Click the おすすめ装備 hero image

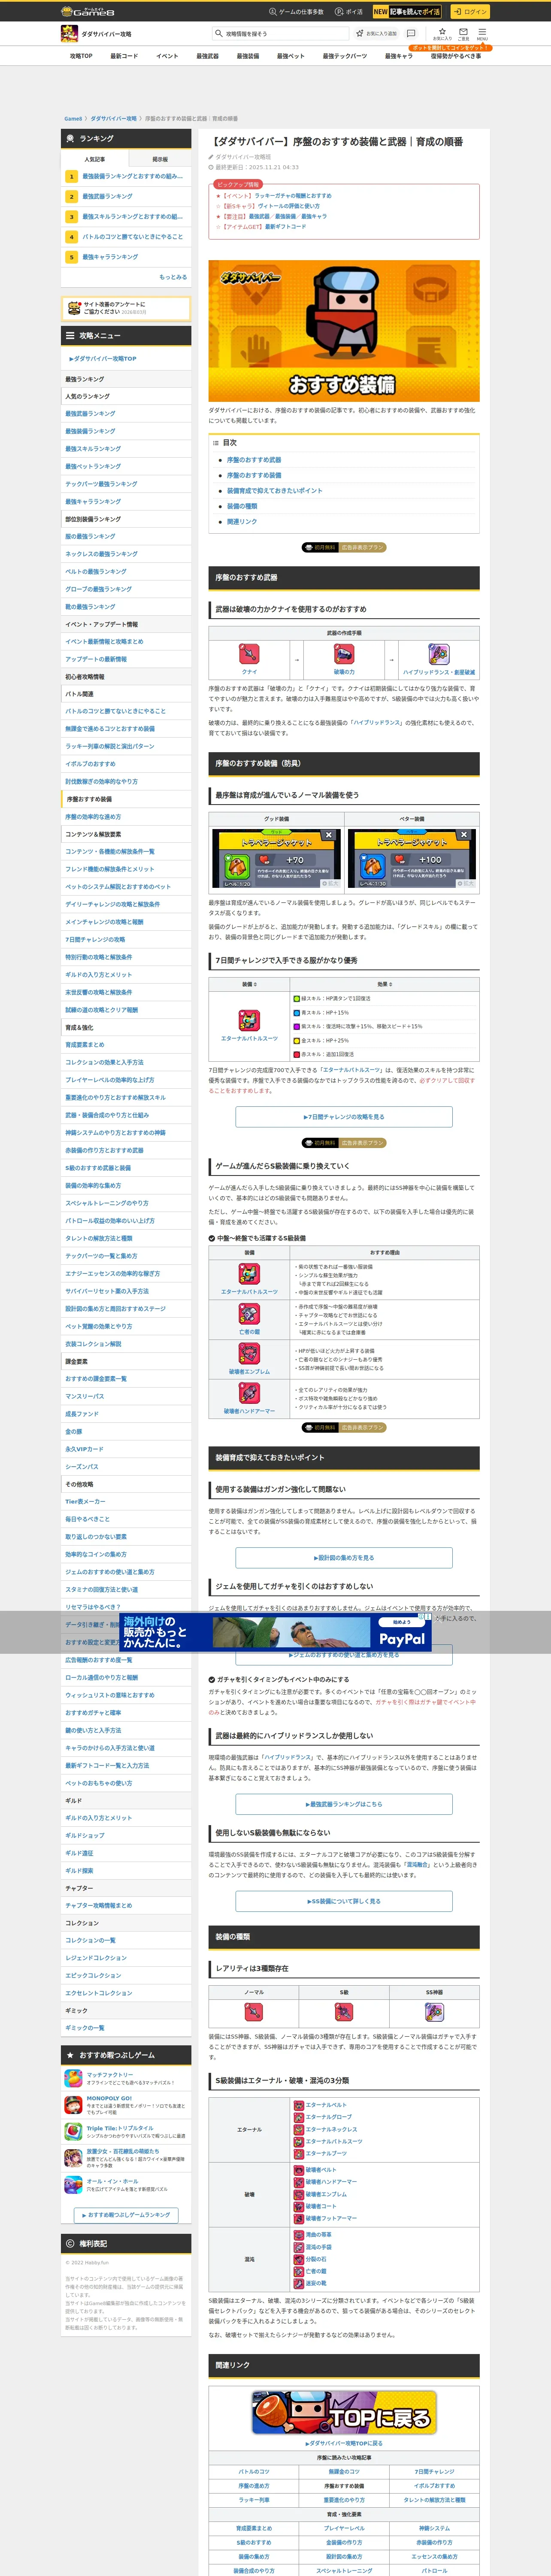344,331
